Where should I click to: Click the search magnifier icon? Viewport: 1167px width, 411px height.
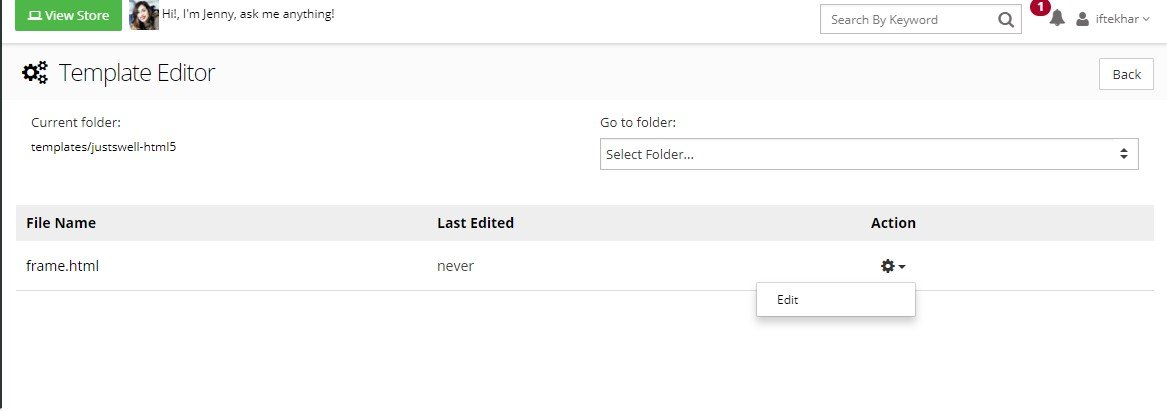(x=1005, y=20)
